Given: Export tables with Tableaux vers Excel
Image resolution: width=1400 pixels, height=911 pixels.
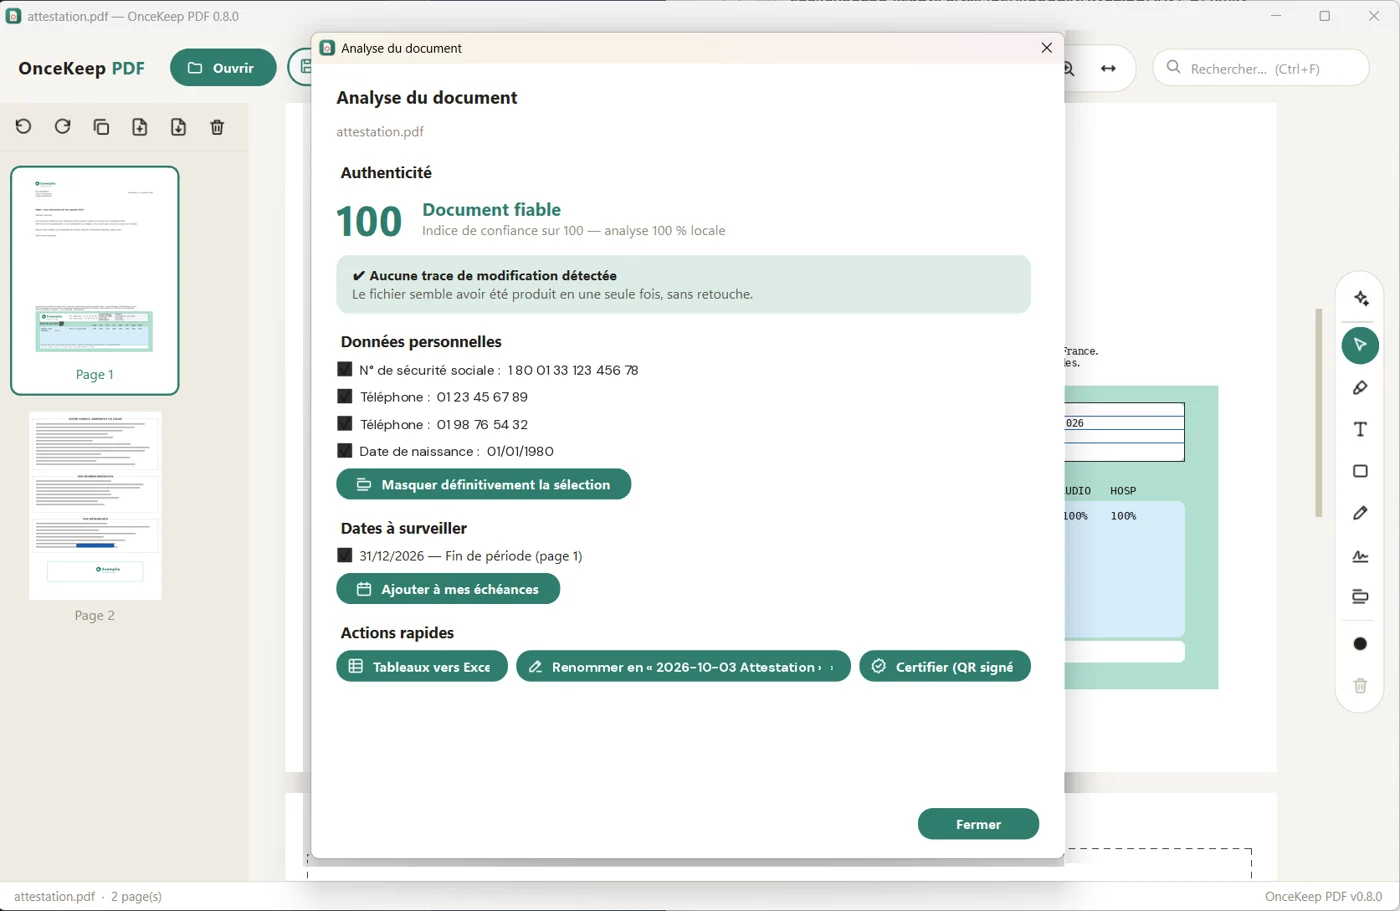Looking at the screenshot, I should [422, 667].
